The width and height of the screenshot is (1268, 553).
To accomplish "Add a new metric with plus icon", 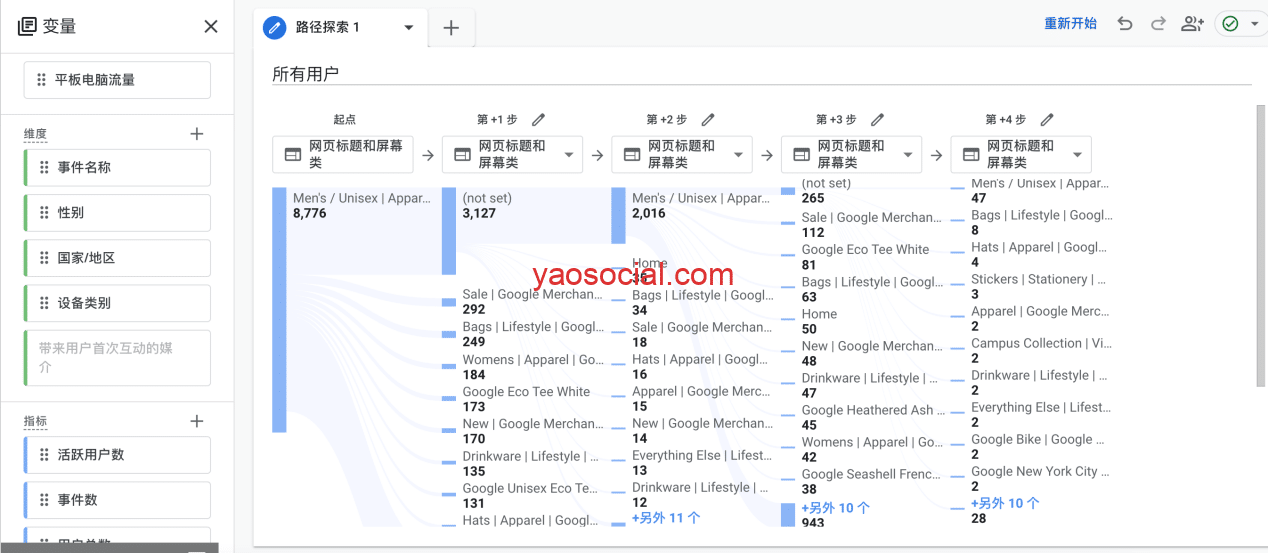I will (x=197, y=422).
